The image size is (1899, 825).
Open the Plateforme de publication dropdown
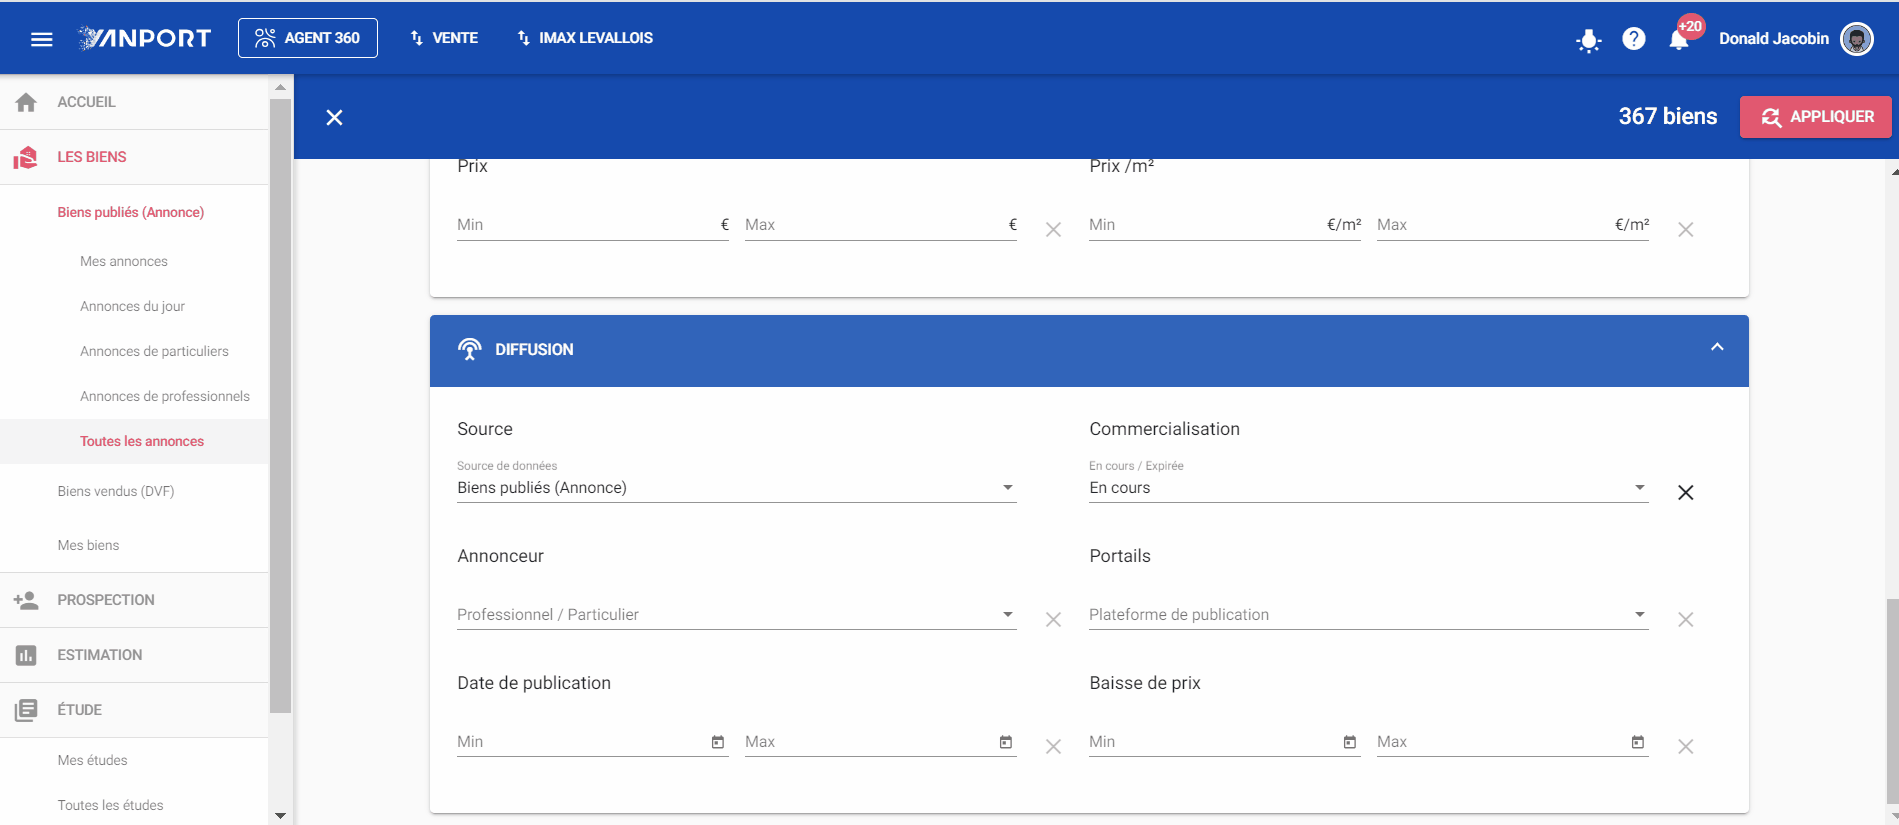point(1369,614)
